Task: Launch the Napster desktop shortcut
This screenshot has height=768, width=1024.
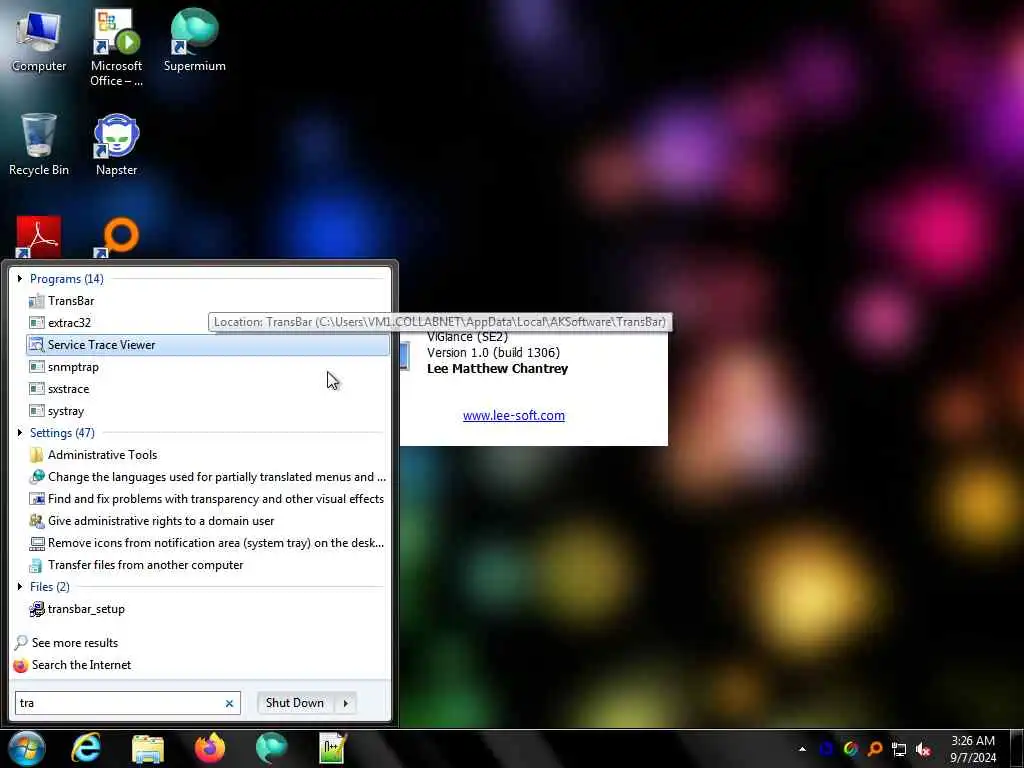Action: pyautogui.click(x=116, y=144)
